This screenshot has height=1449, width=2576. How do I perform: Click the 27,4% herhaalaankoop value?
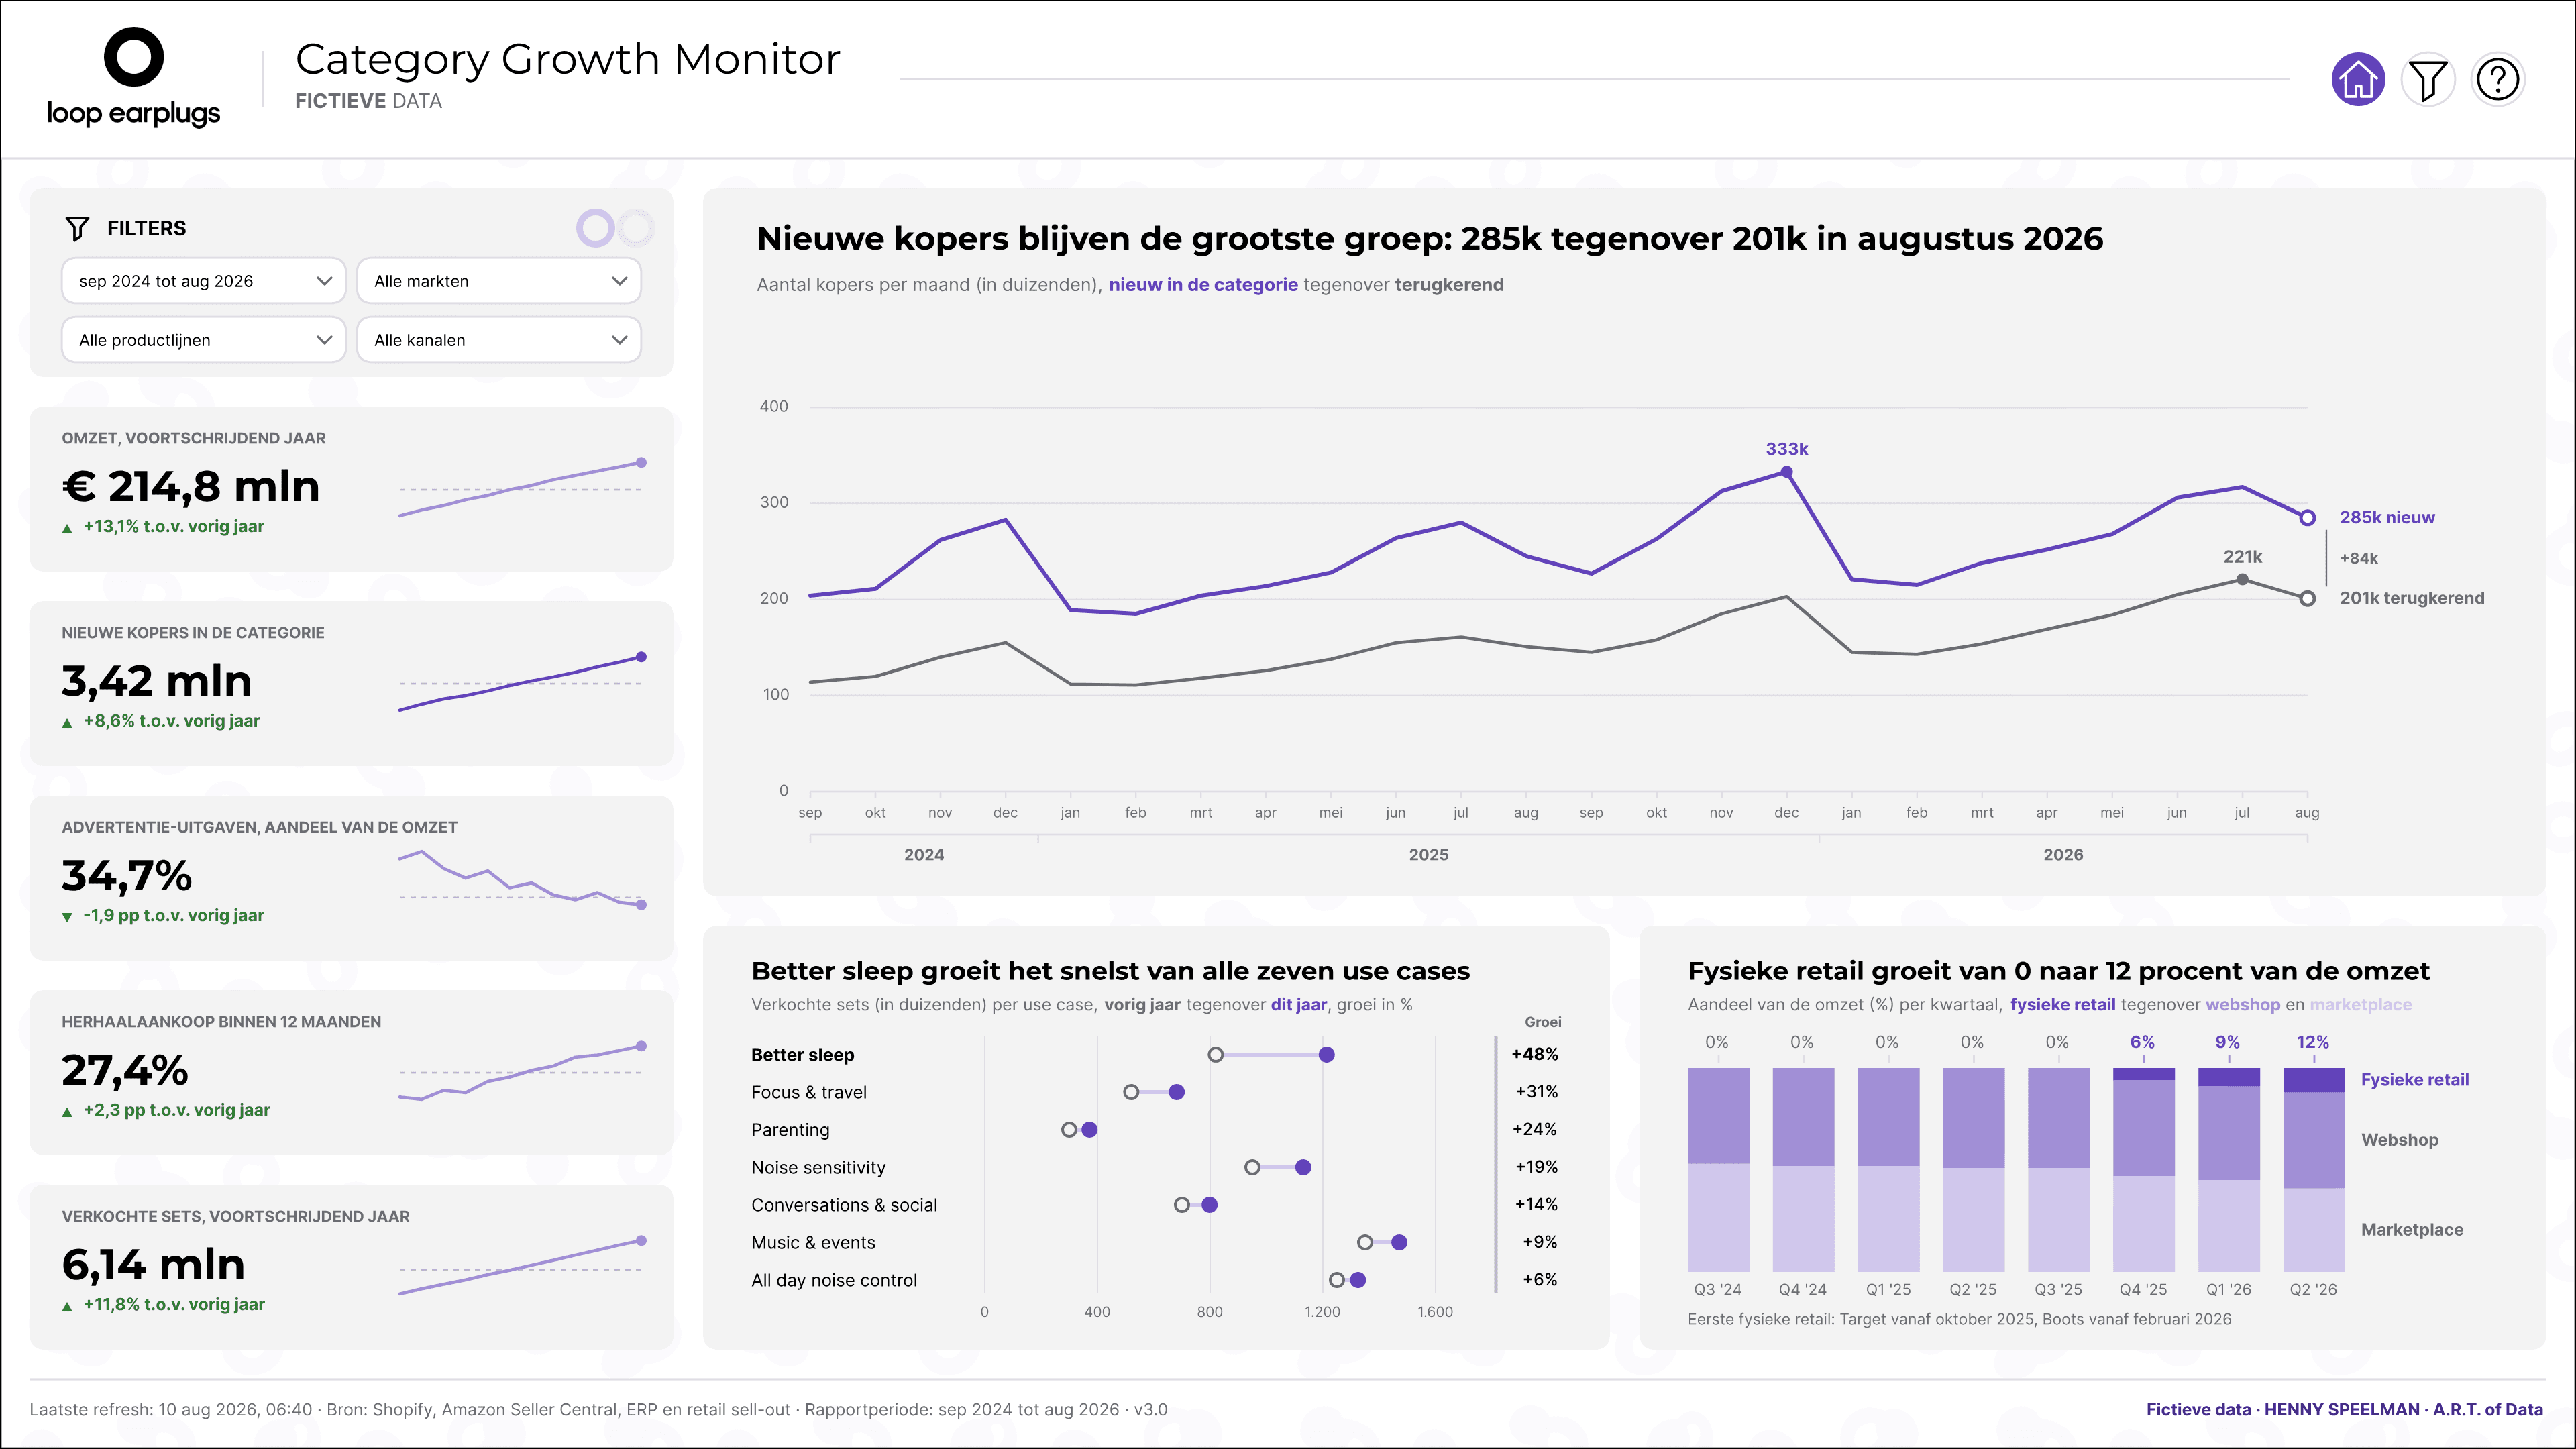click(125, 1070)
